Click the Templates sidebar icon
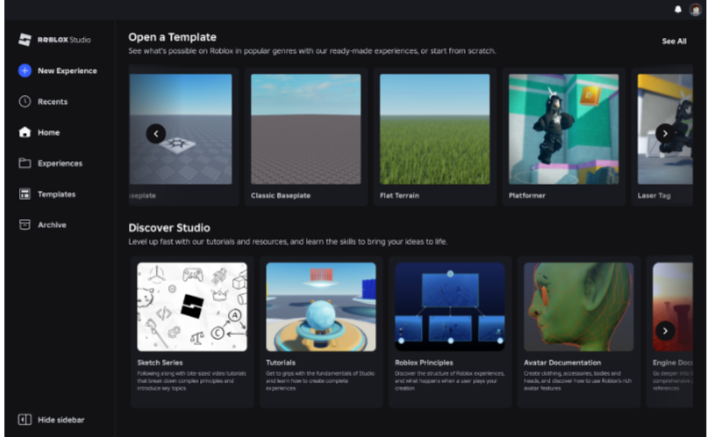The height and width of the screenshot is (437, 715). (25, 194)
